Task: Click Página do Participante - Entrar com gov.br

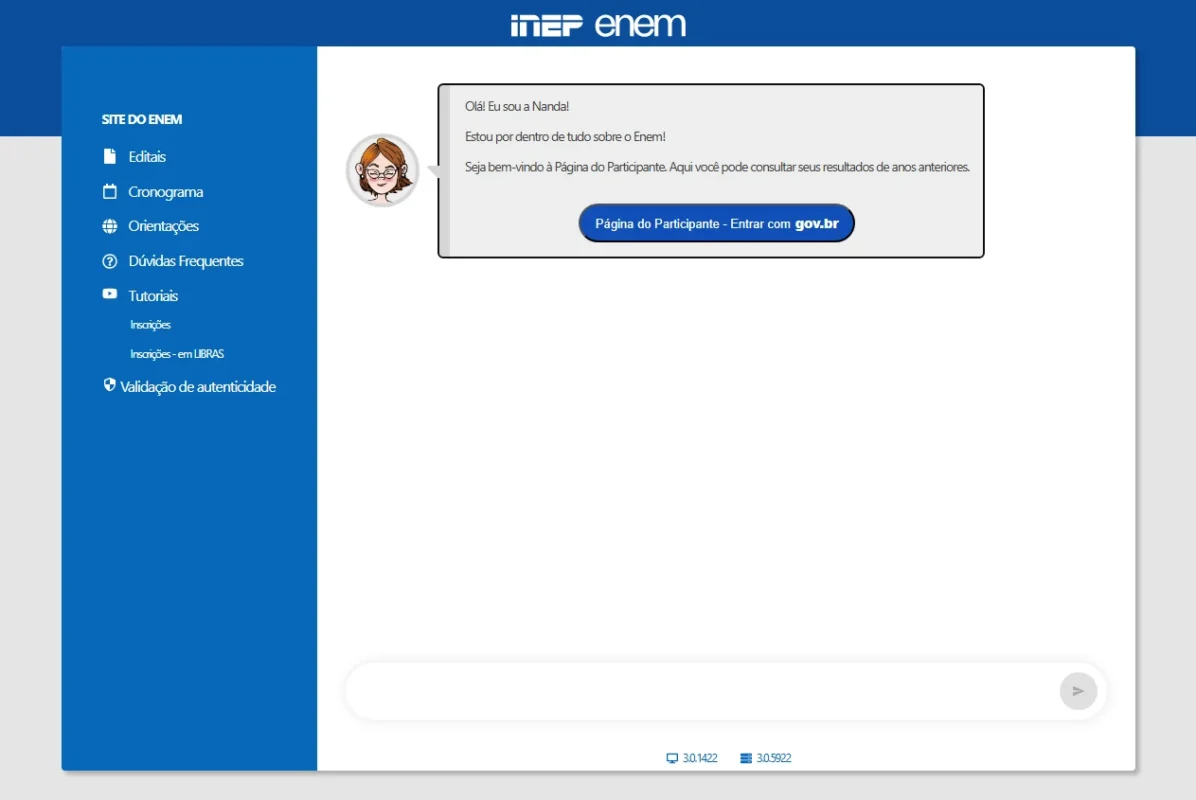Action: pos(716,223)
